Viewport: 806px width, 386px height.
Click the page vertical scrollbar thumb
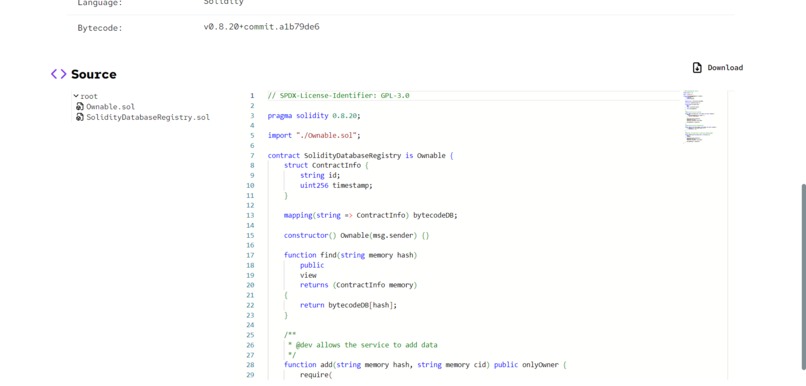[803, 277]
